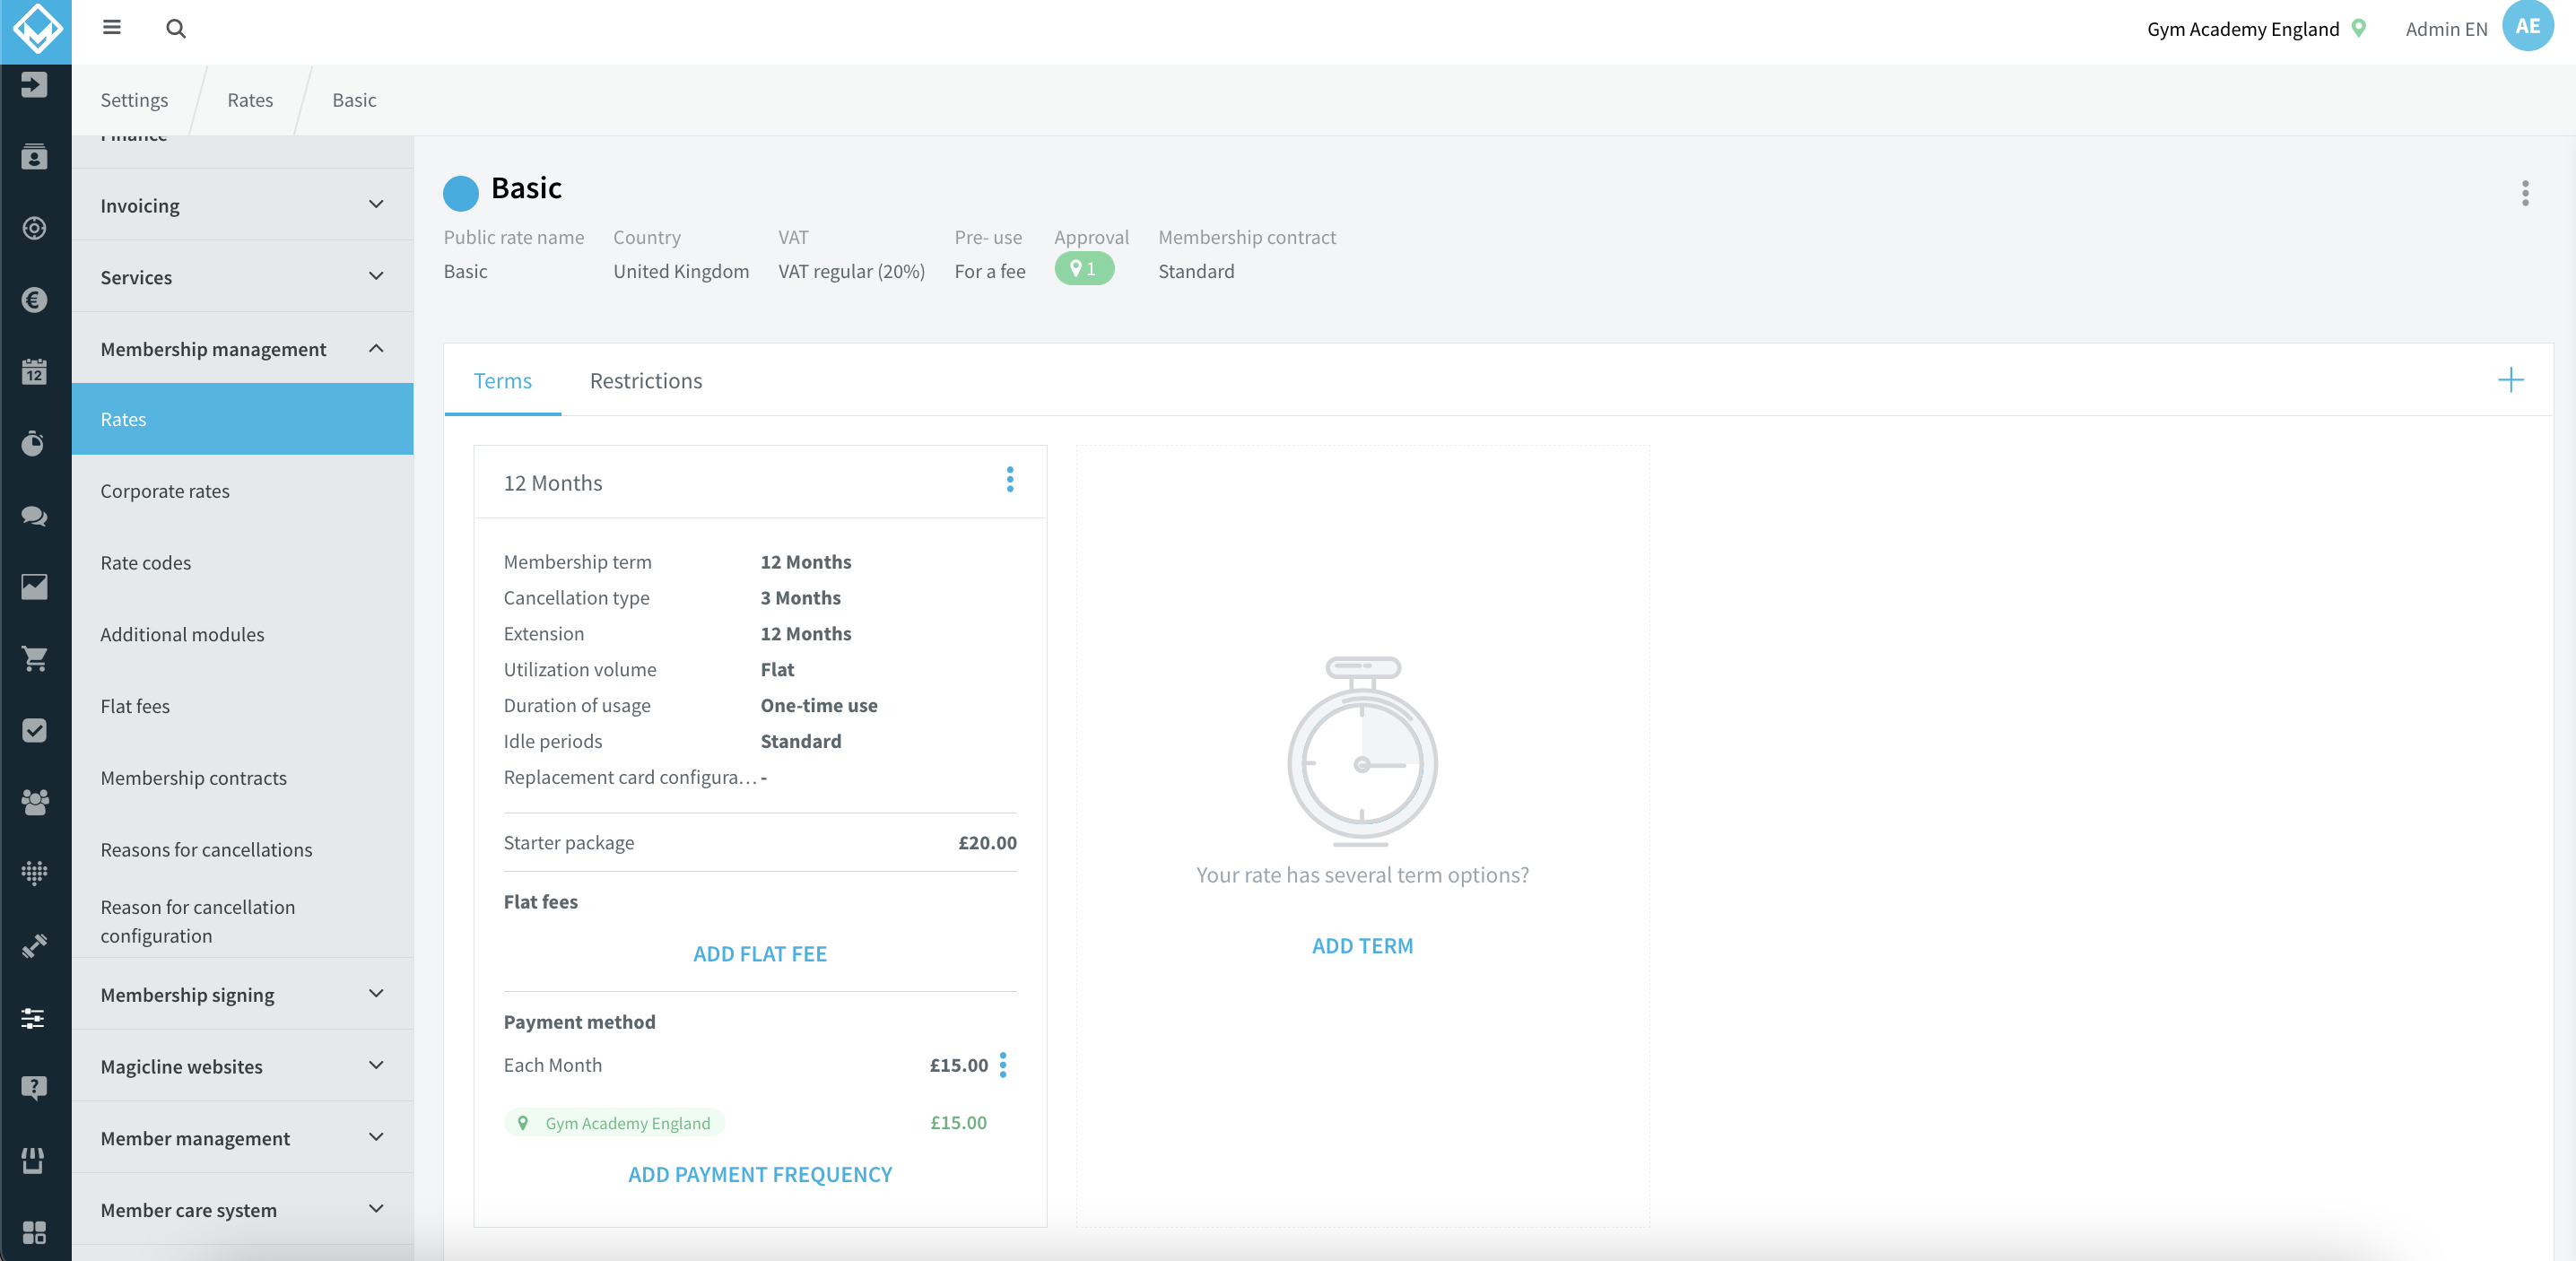2576x1261 pixels.
Task: Click the plus icon to add term
Action: click(x=2510, y=380)
